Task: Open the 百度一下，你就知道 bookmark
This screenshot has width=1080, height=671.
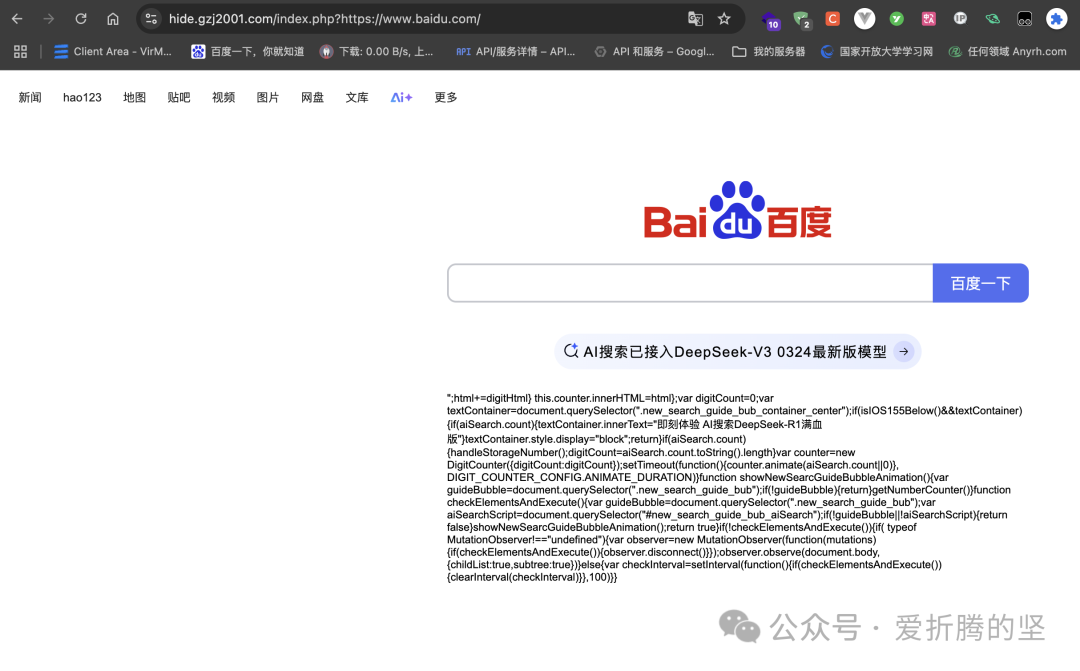Action: click(x=247, y=52)
